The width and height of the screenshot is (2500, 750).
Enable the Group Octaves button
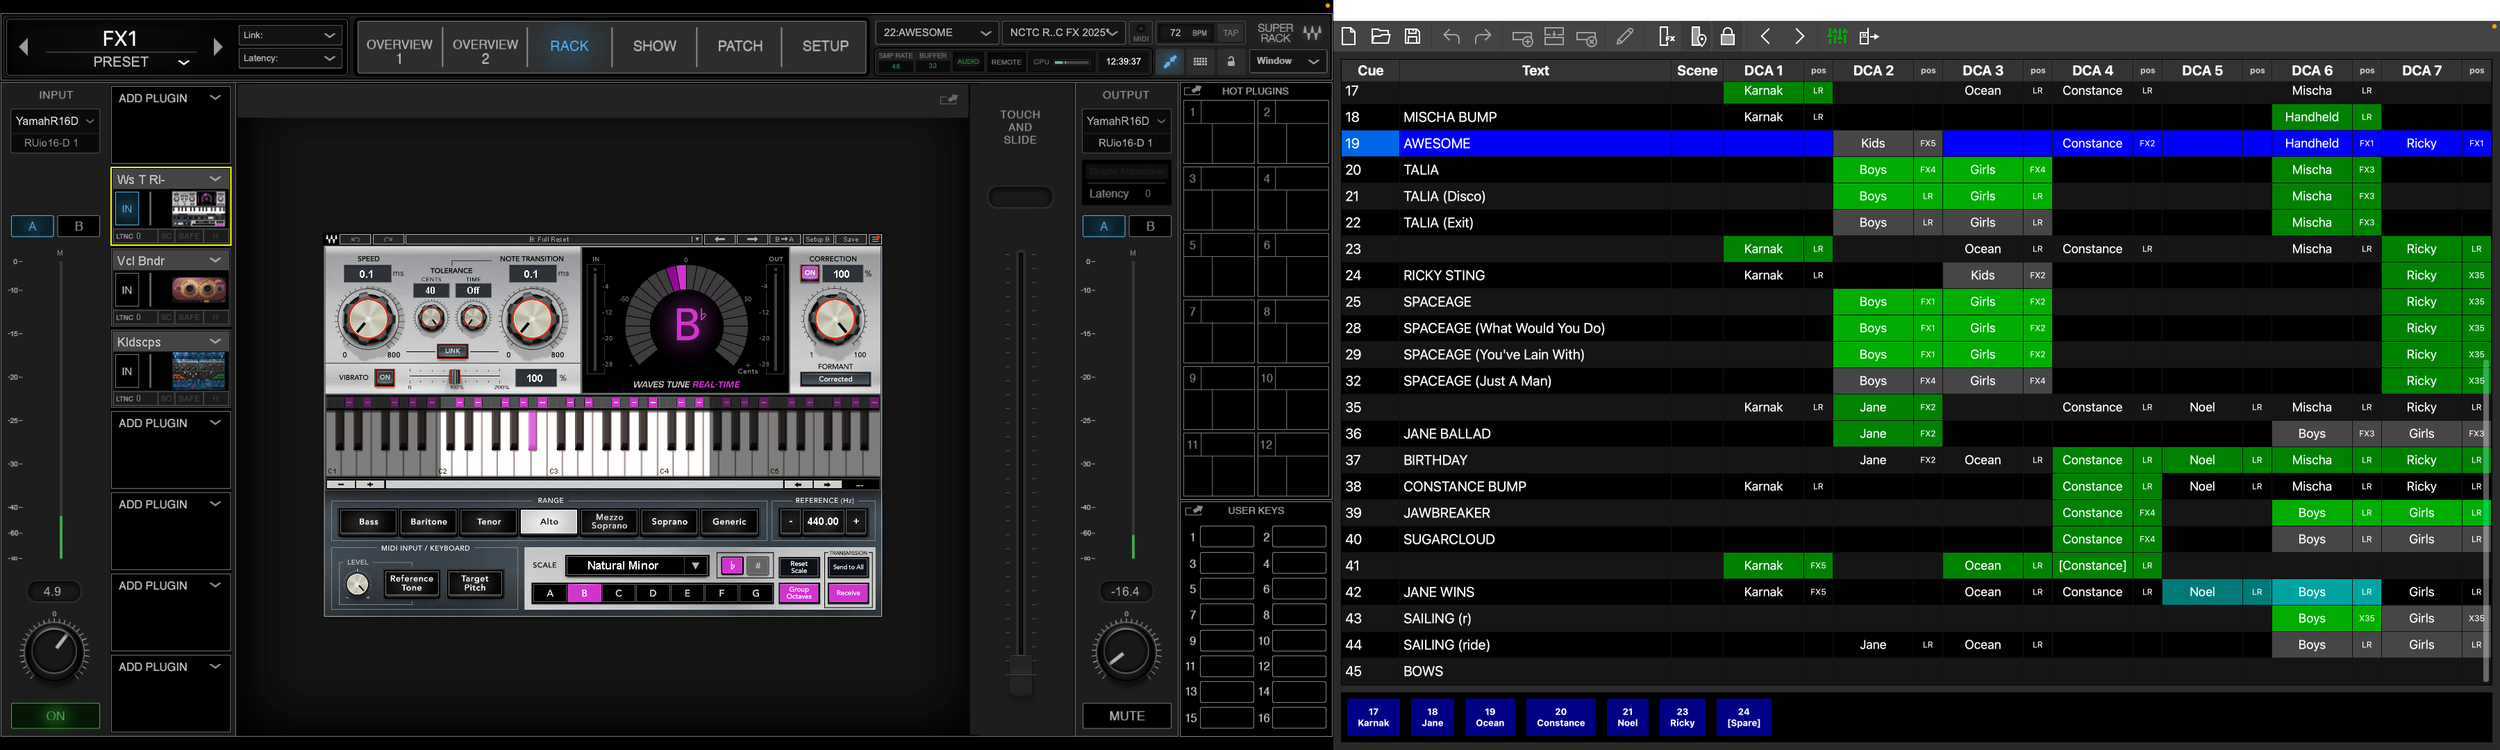(799, 593)
